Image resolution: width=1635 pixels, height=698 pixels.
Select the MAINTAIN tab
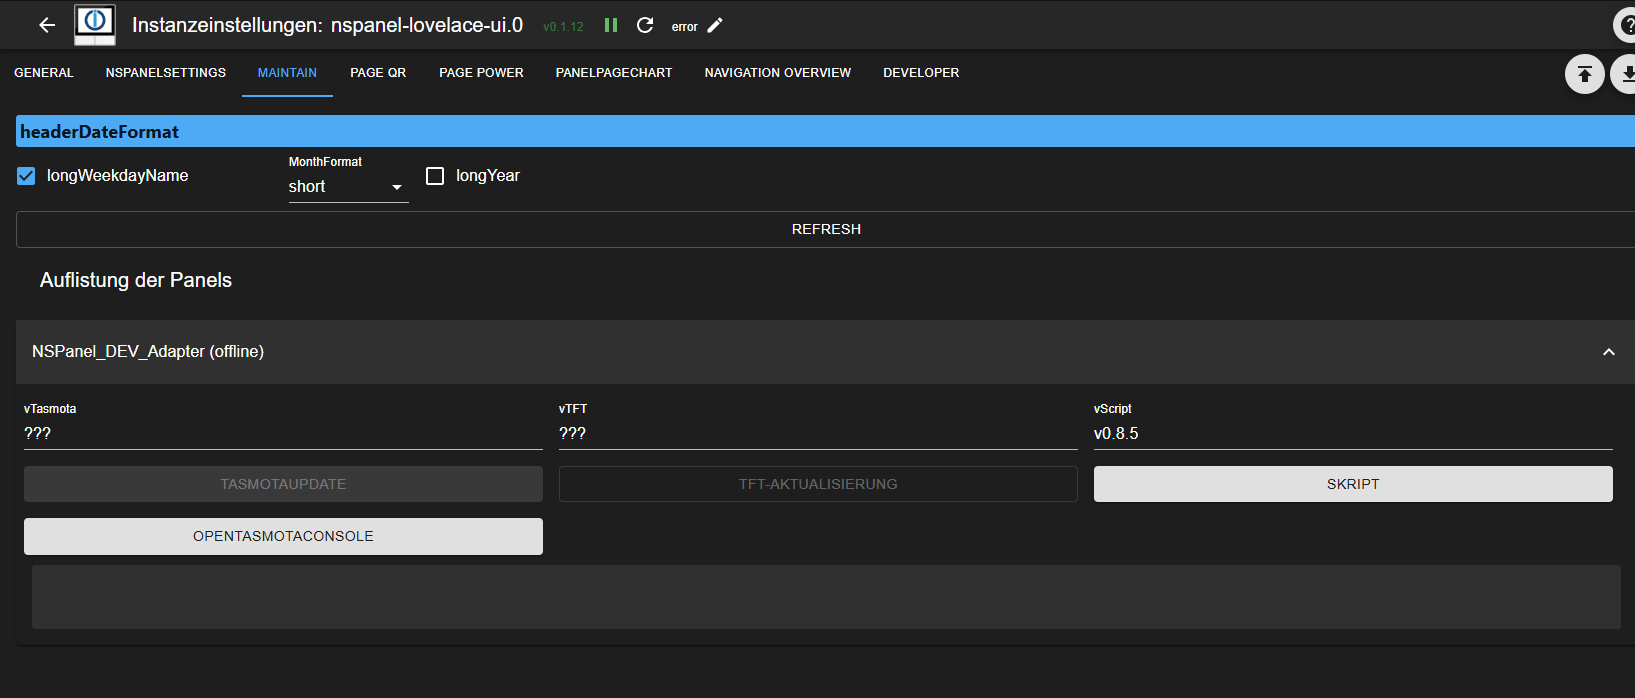[x=287, y=73]
